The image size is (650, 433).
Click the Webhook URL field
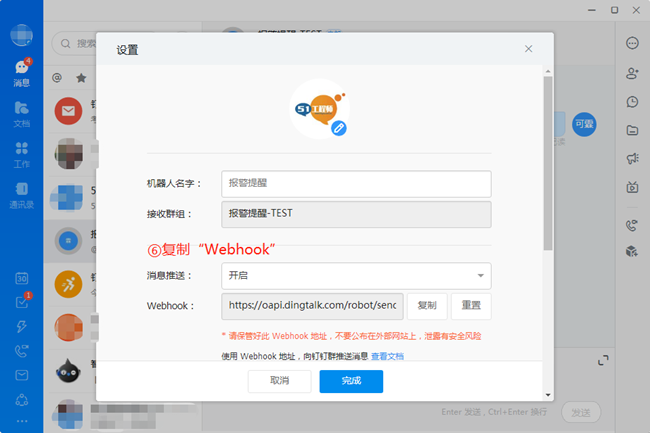click(313, 306)
